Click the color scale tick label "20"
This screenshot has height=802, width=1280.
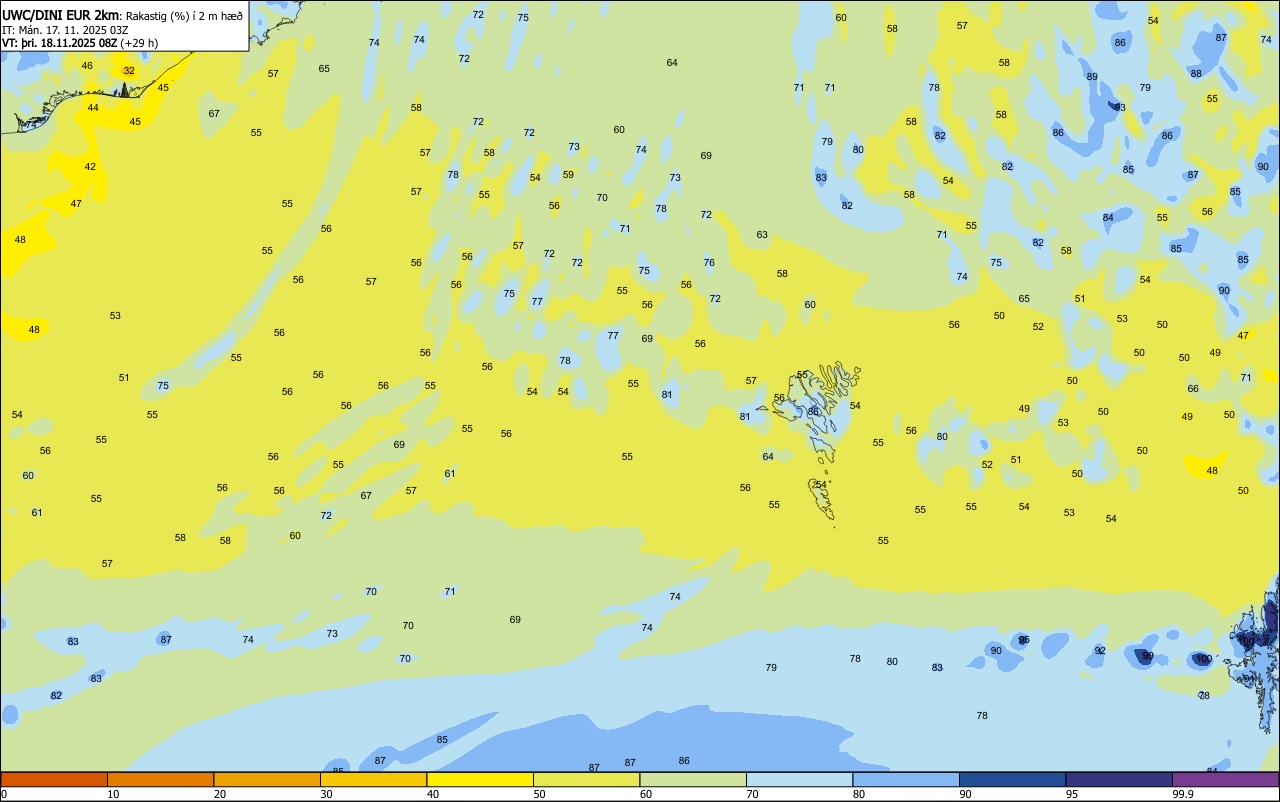(x=220, y=794)
